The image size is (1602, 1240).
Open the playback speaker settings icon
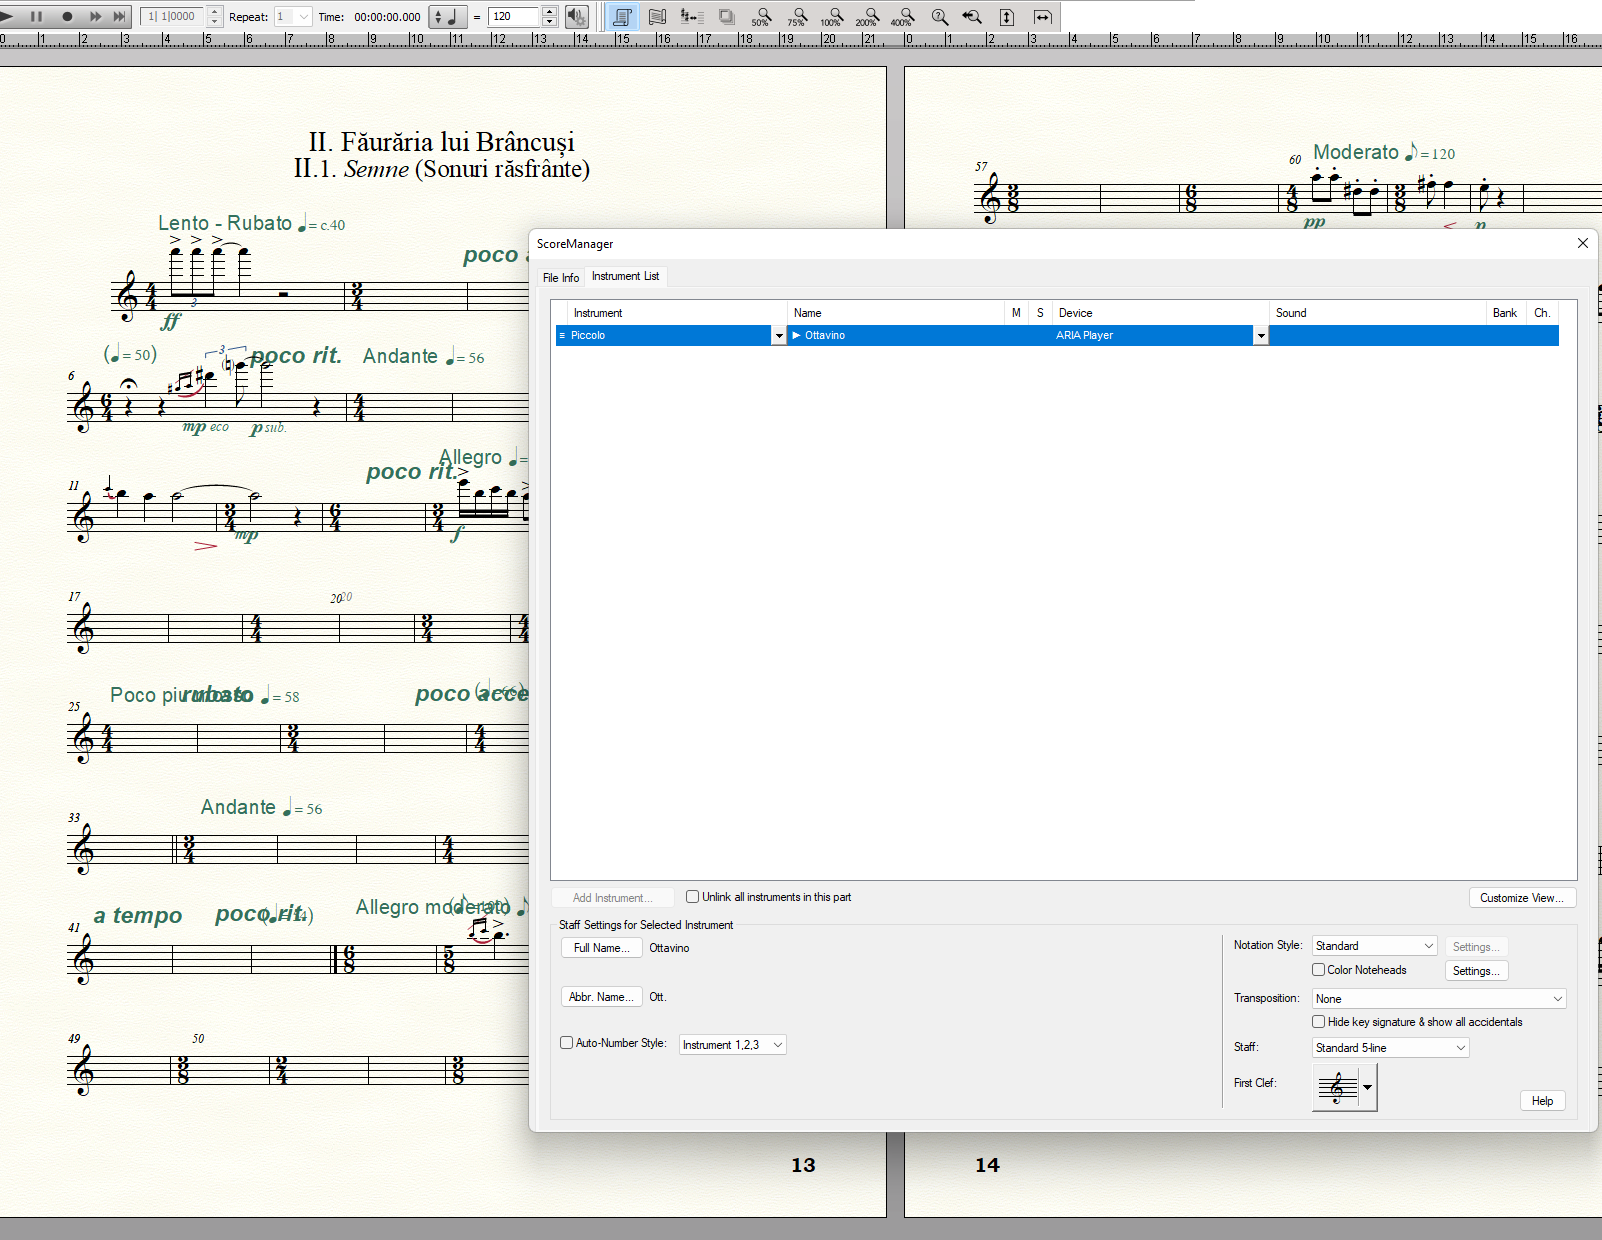[x=577, y=16]
